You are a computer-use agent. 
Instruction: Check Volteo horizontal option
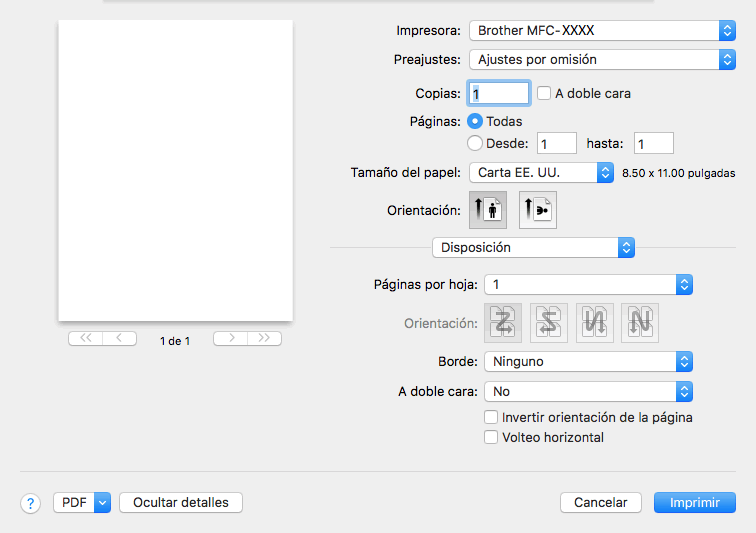click(x=491, y=437)
